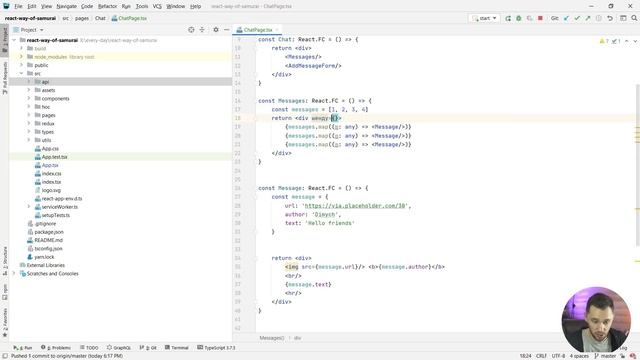Click the collapse all icon in Project panel
This screenshot has width=640, height=360.
pos(202,30)
